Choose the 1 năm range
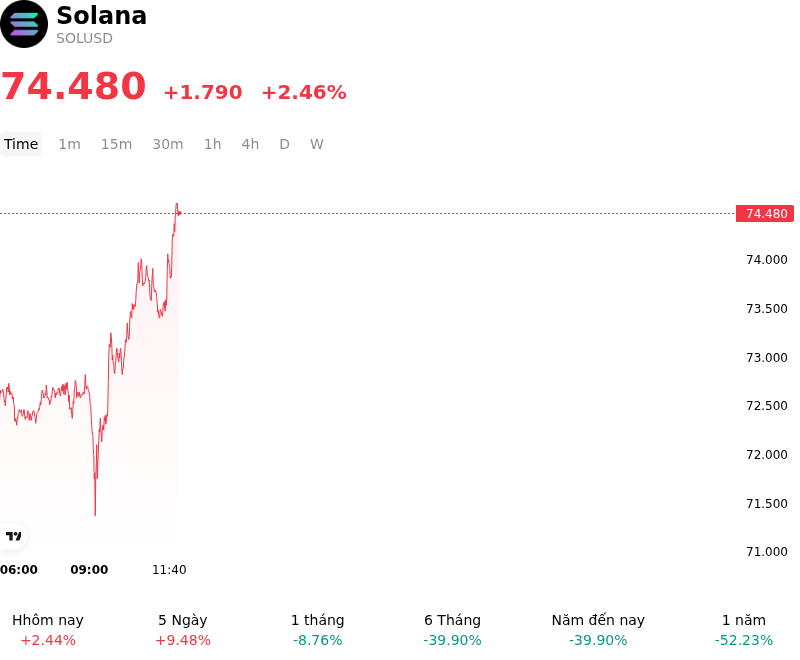The image size is (800, 660). 744,630
